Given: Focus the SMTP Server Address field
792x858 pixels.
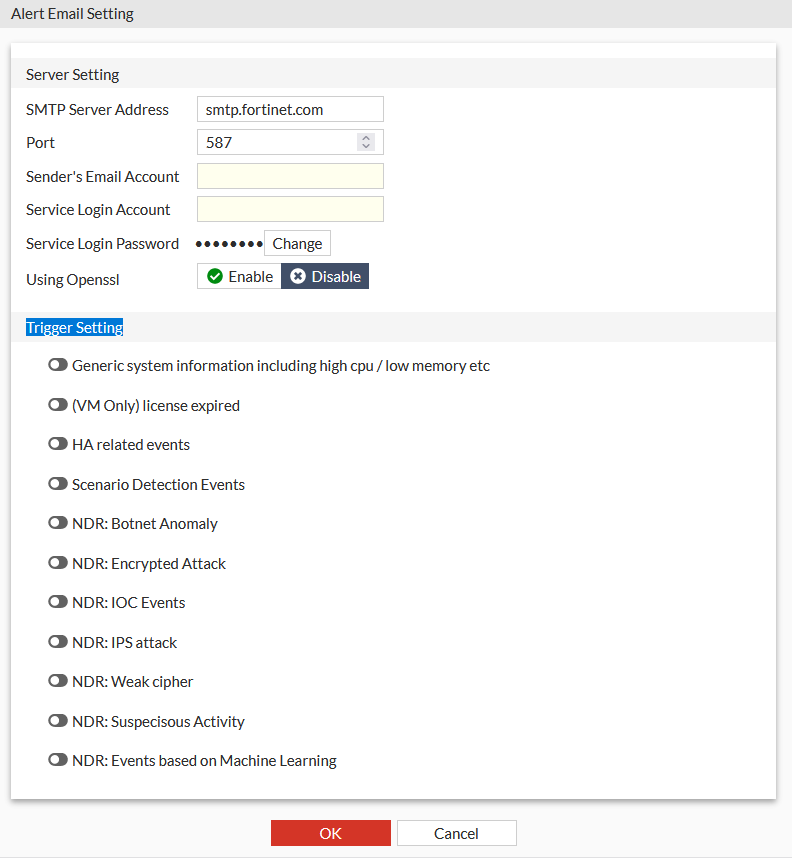Looking at the screenshot, I should pos(290,109).
